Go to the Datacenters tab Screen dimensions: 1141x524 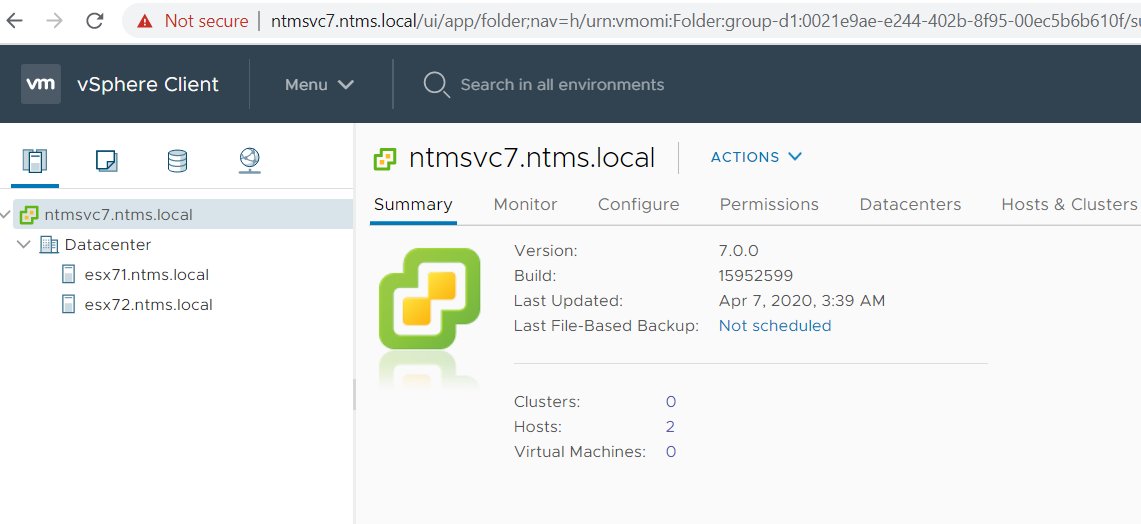[910, 205]
